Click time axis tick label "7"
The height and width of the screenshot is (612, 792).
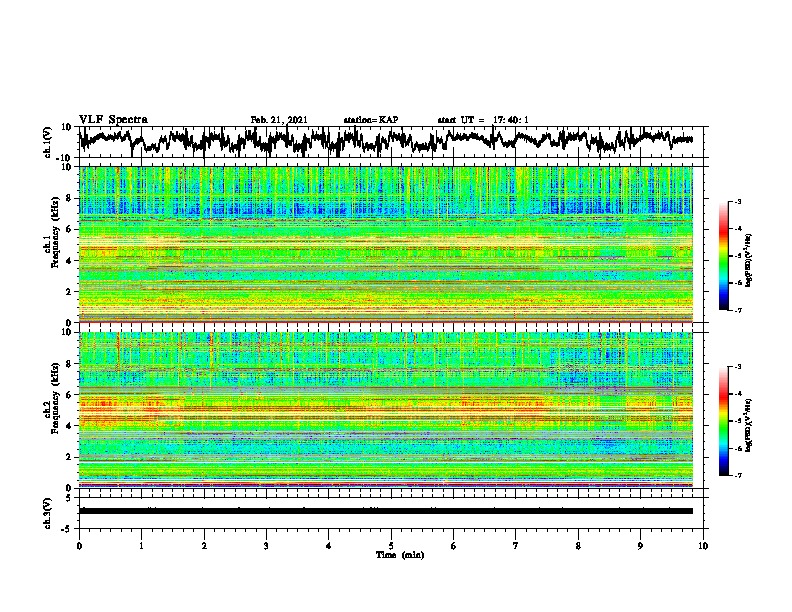tap(516, 546)
